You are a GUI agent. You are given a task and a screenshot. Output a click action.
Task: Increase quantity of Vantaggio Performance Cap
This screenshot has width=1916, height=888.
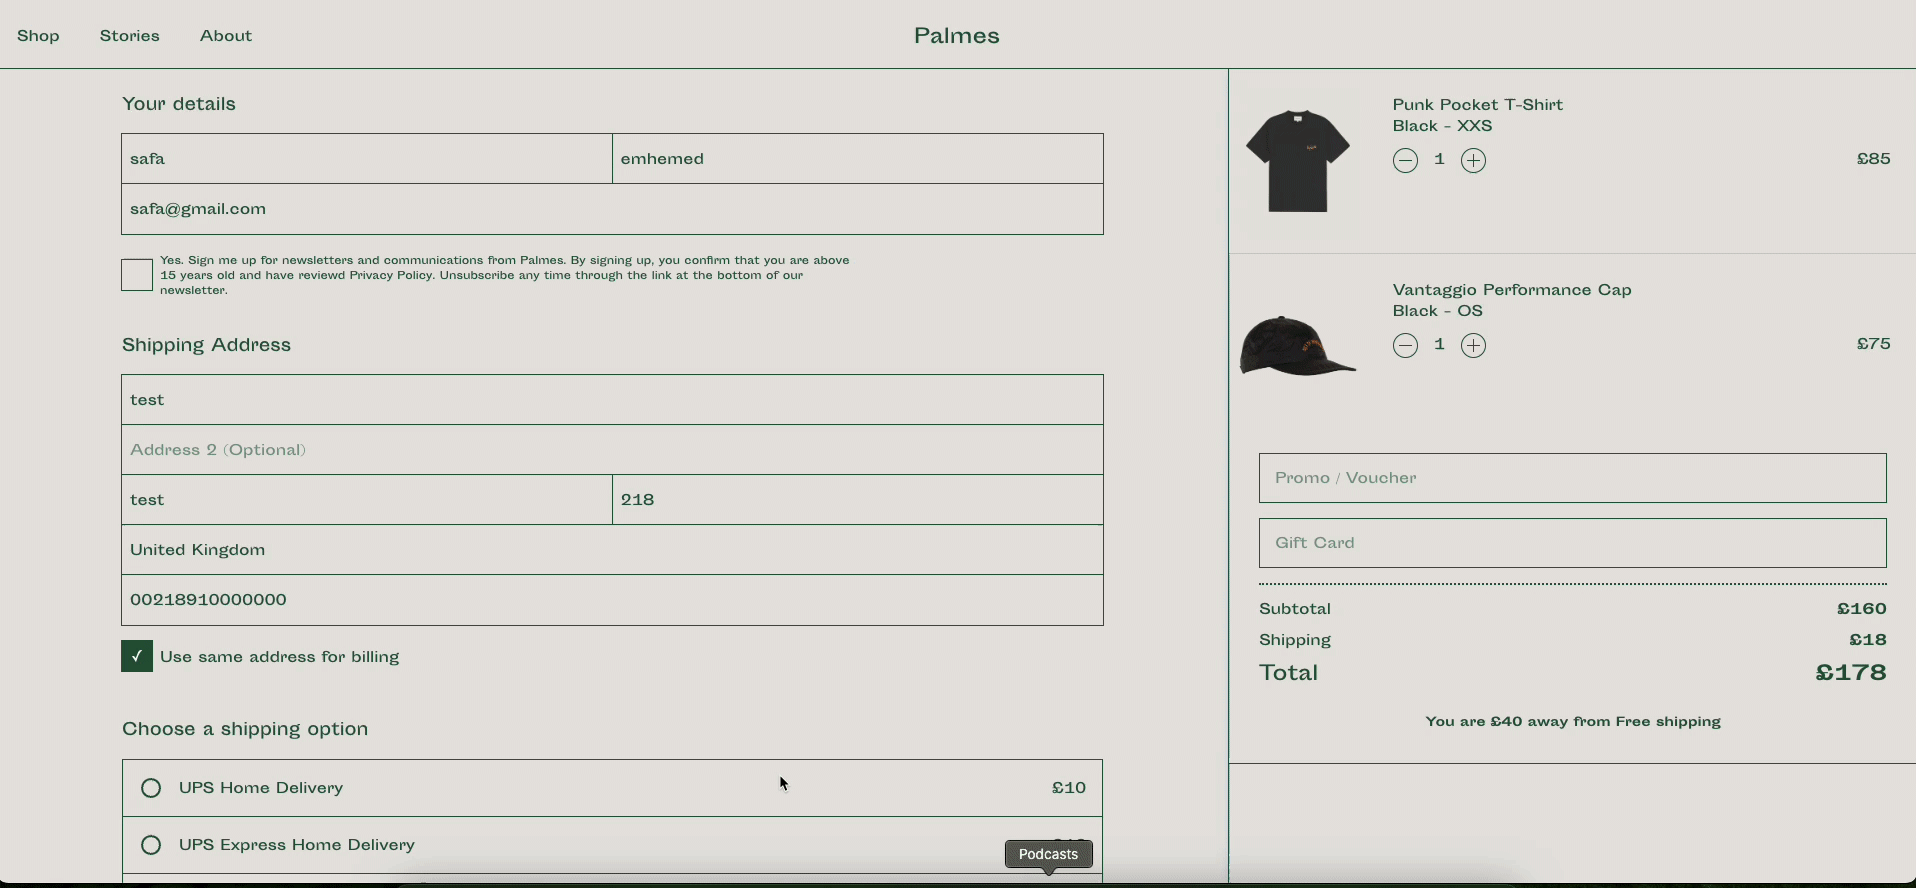coord(1473,345)
